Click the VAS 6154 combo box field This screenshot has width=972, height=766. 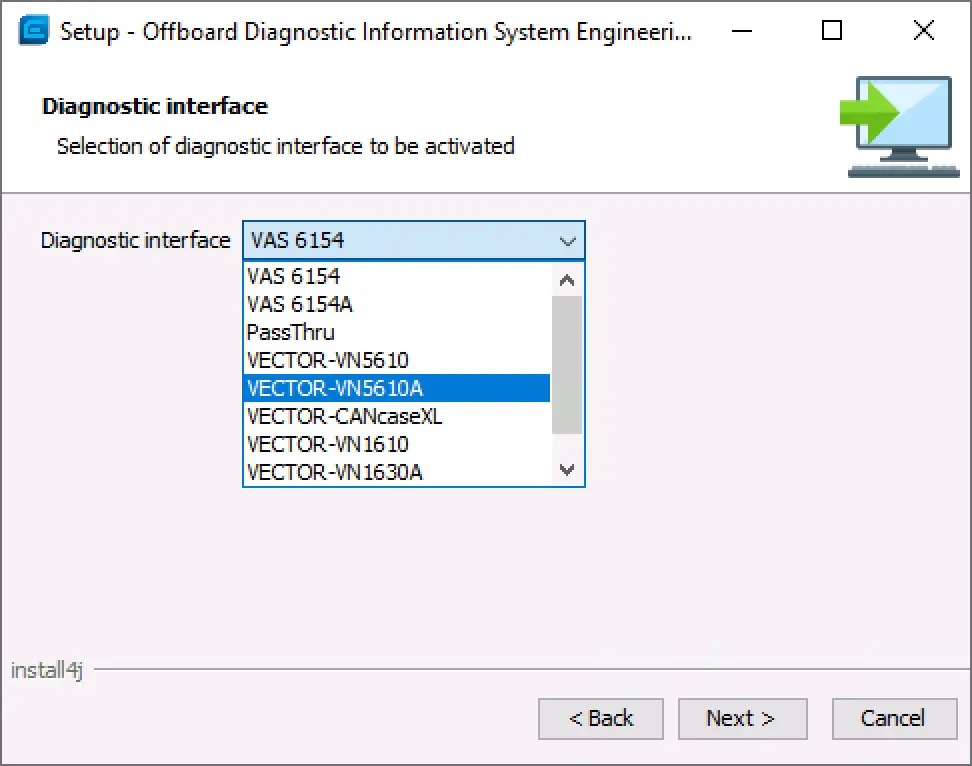point(398,241)
